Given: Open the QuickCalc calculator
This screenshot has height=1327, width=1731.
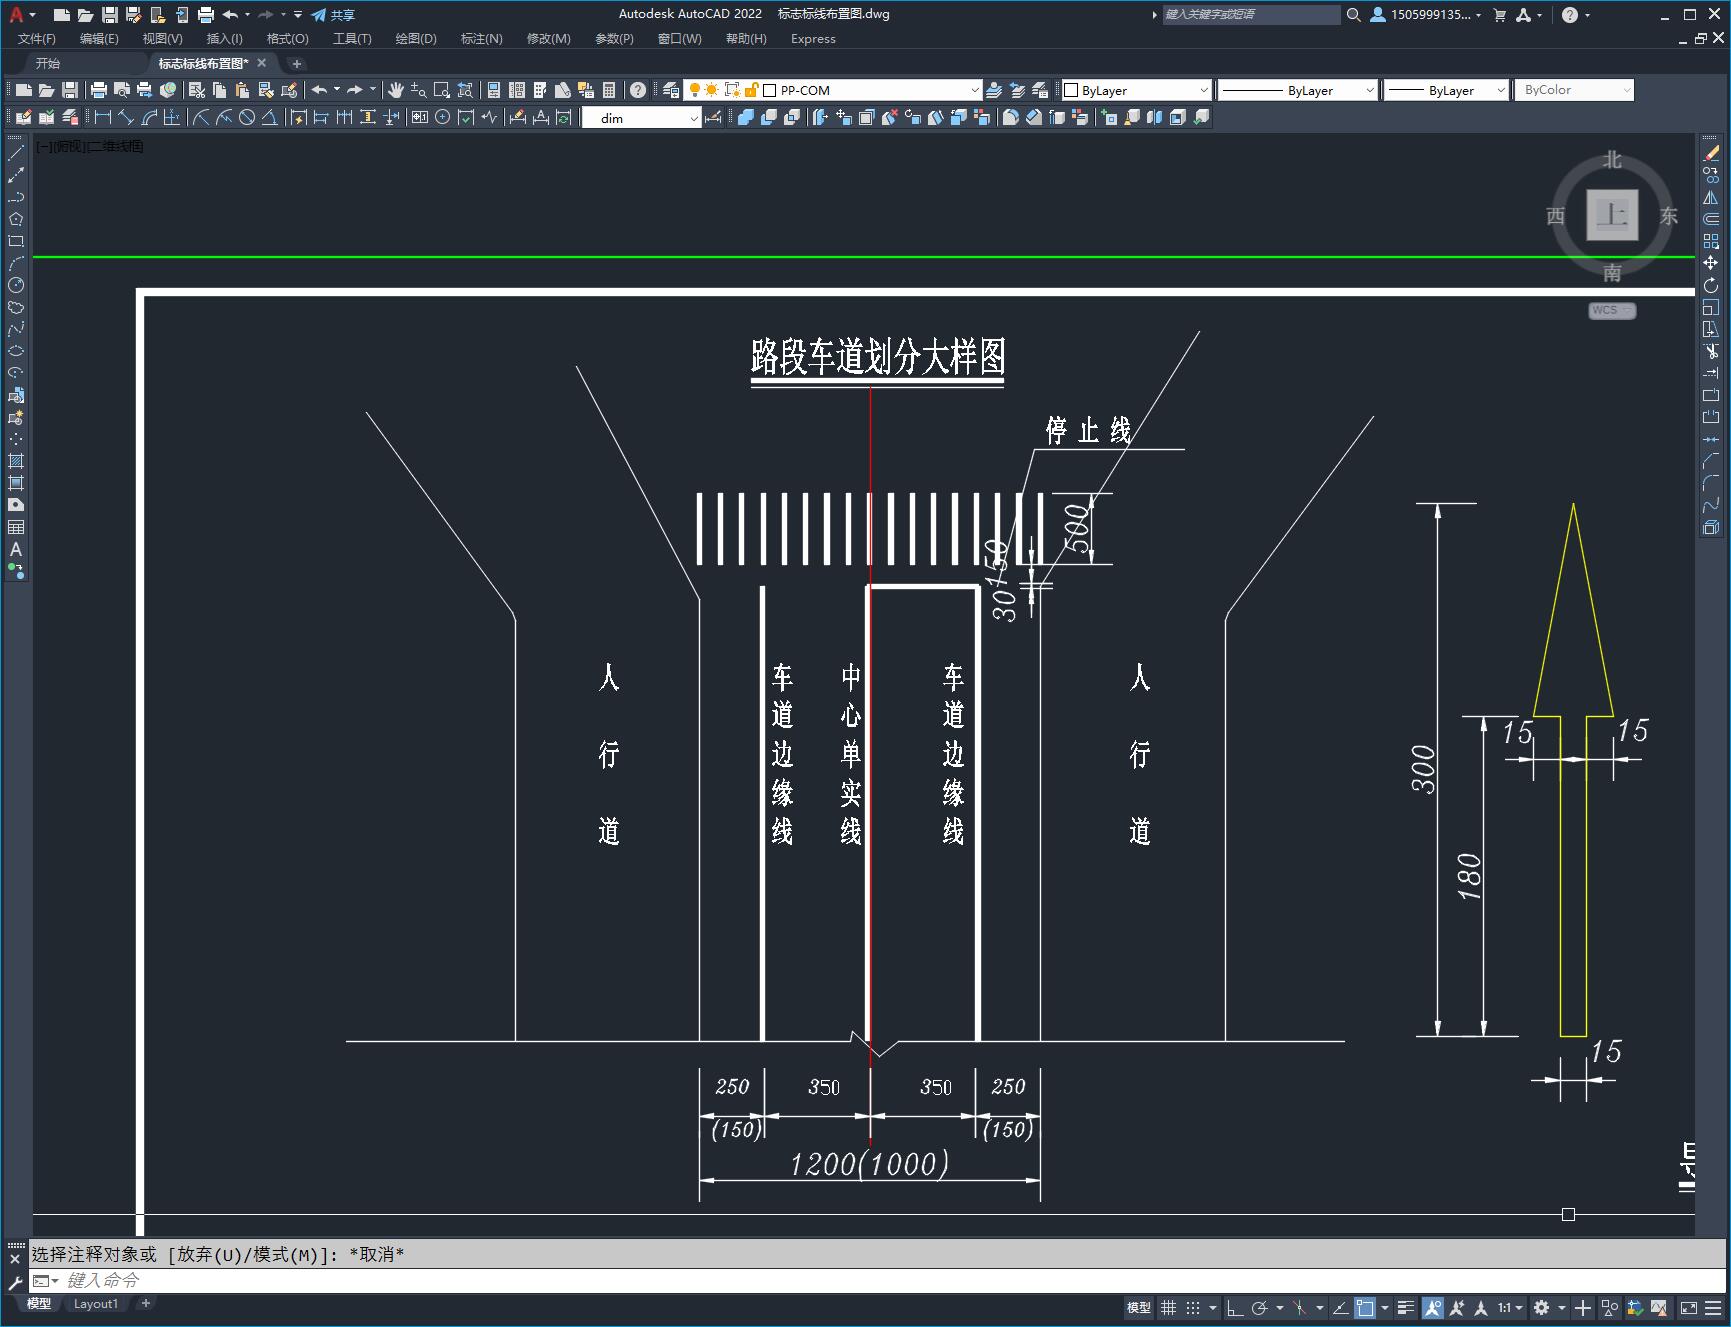Looking at the screenshot, I should pos(609,90).
